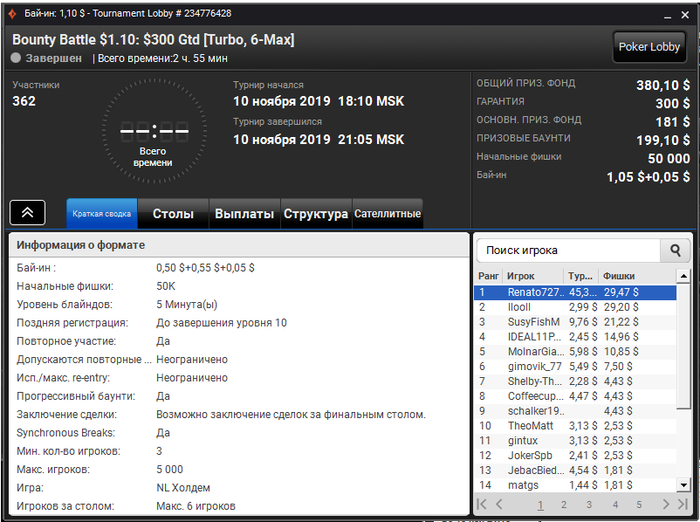Viewport: 700px width, 522px height.
Task: Open the Poker Lobby
Action: [x=649, y=47]
